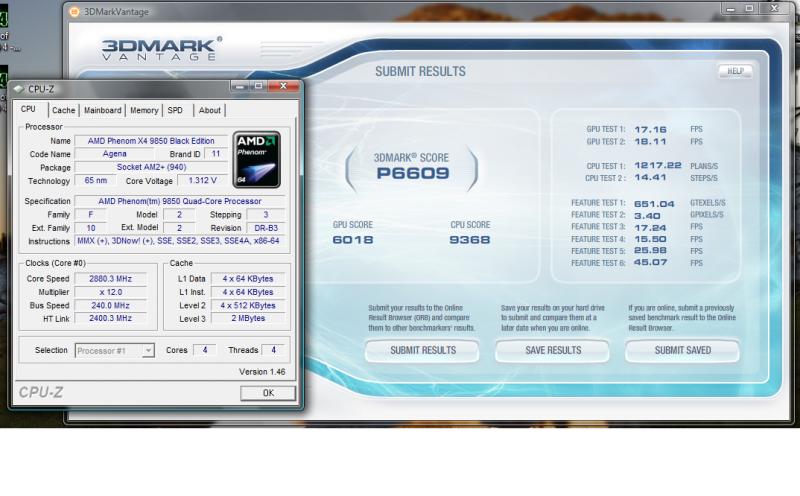
Task: Maximize the 3DMarkVantage window
Action: pyautogui.click(x=749, y=8)
